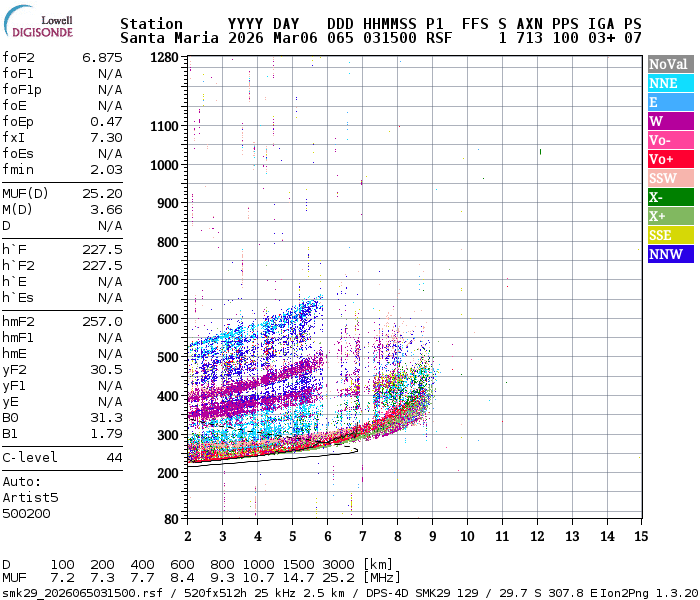Click the C-level value 44

[114, 458]
